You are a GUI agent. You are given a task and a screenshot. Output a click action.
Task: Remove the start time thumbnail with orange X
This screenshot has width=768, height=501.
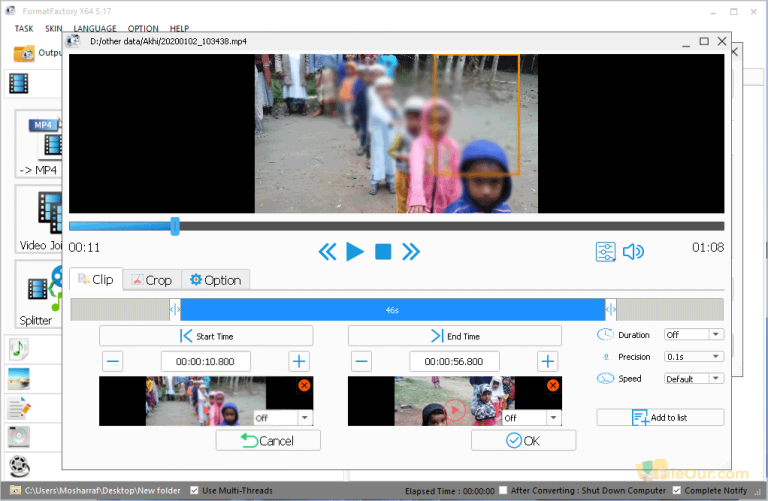[304, 385]
